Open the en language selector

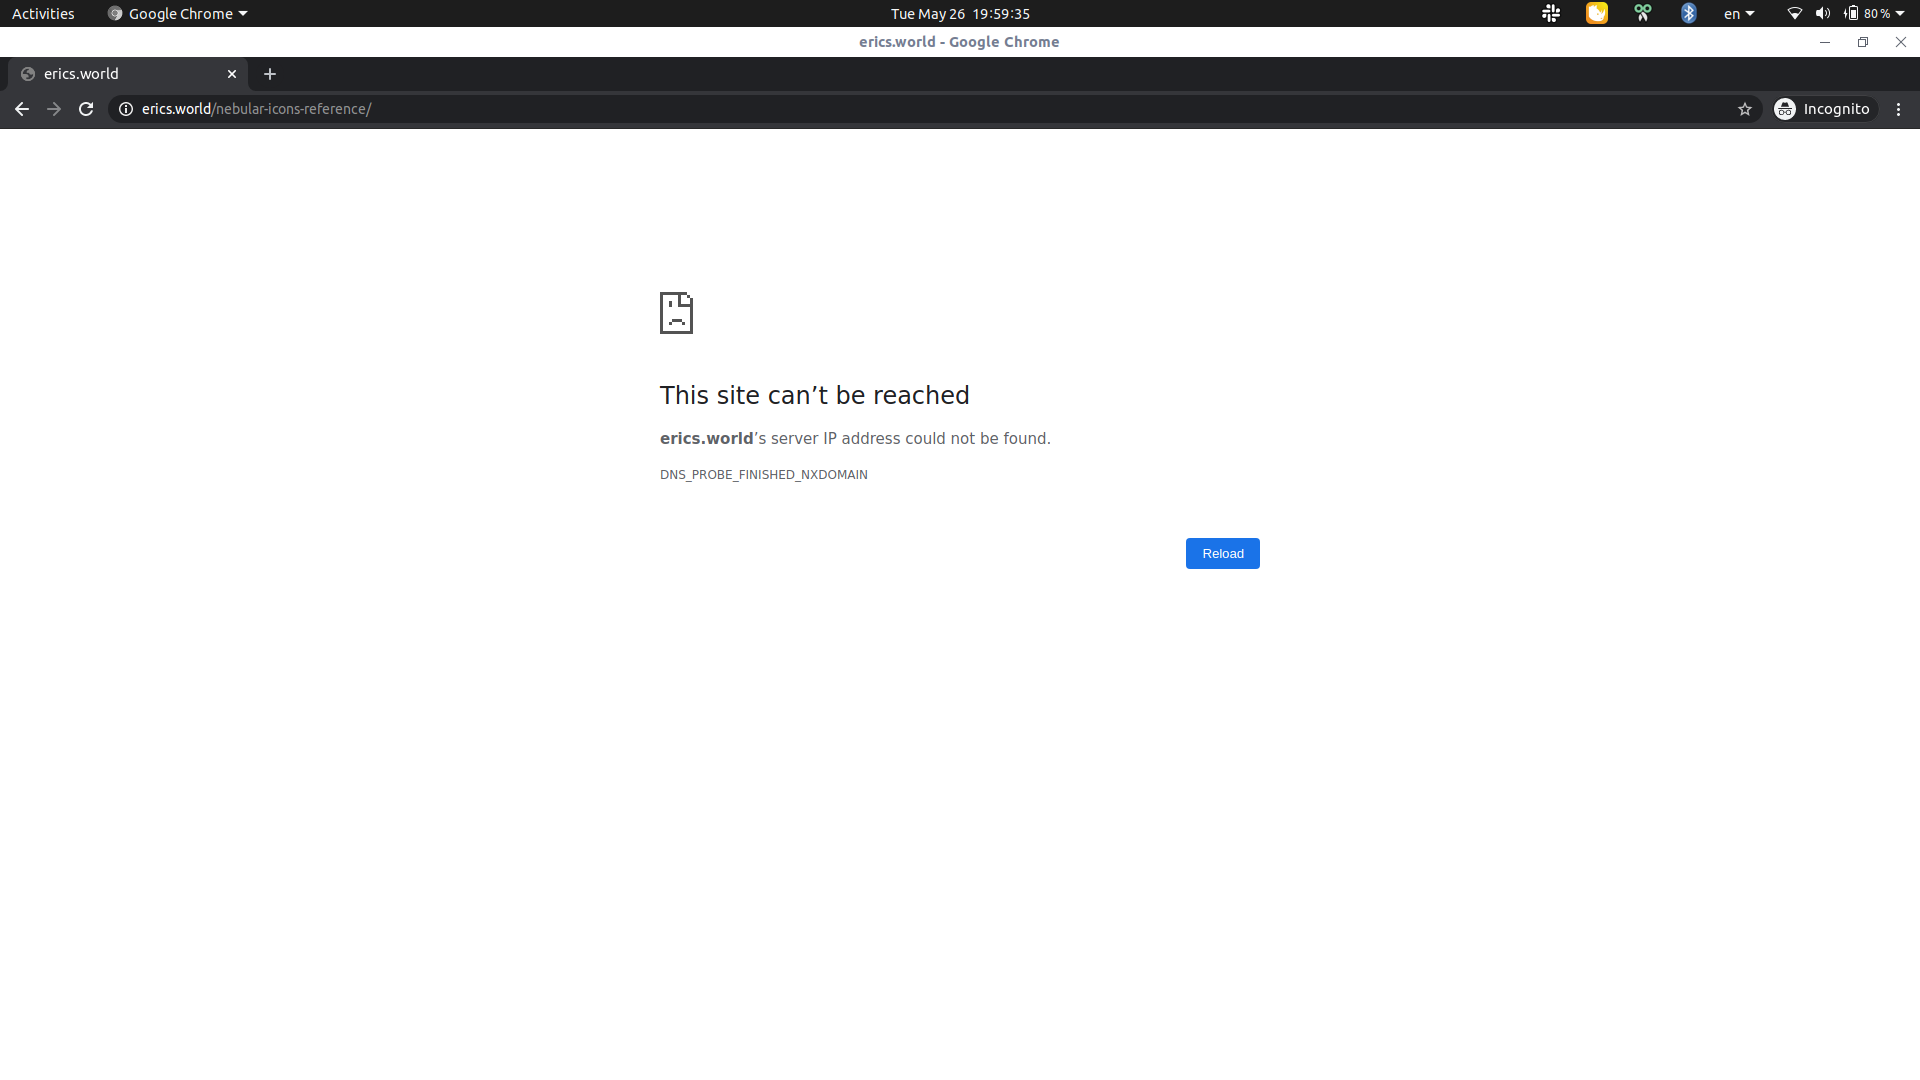click(x=1737, y=13)
